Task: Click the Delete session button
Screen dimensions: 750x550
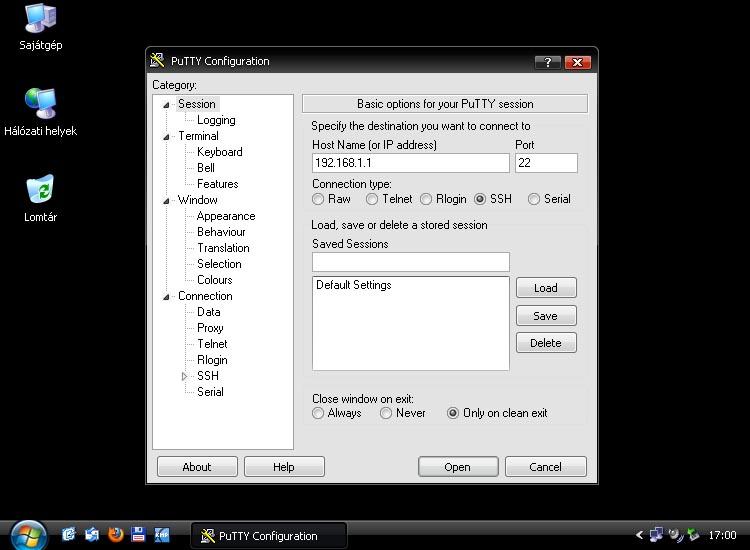Action: coord(546,343)
